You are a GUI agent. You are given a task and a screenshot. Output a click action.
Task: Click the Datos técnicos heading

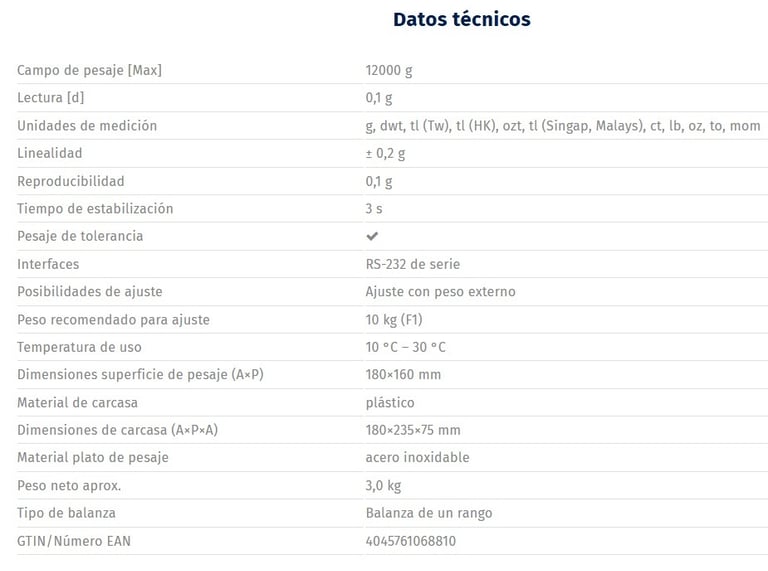click(461, 19)
